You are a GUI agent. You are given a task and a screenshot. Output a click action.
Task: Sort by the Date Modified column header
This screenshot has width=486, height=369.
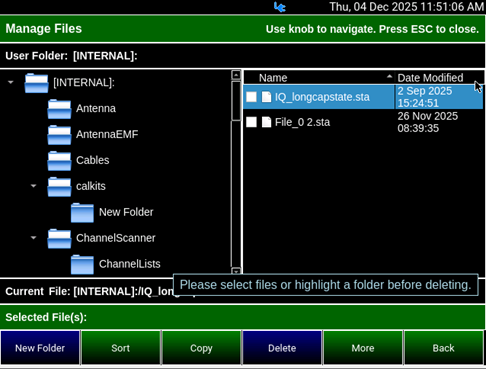tap(439, 78)
